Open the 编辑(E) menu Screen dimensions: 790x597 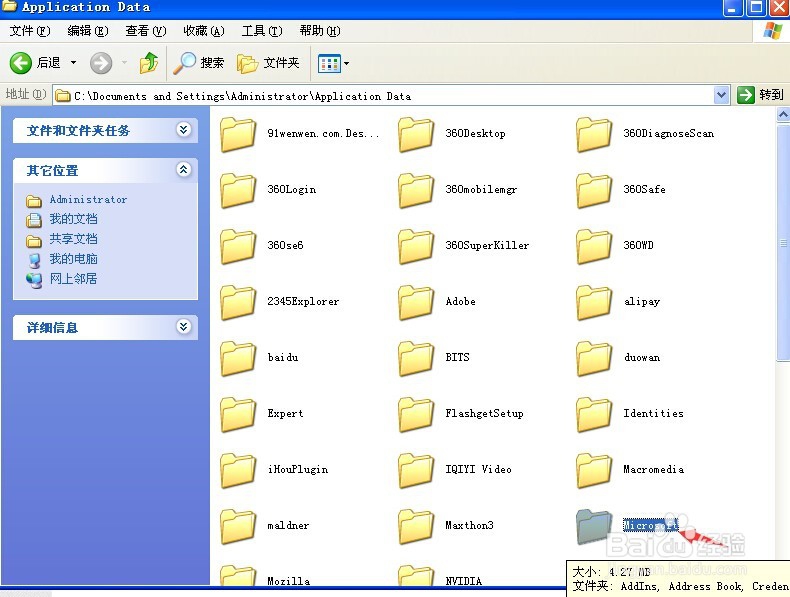tap(88, 31)
